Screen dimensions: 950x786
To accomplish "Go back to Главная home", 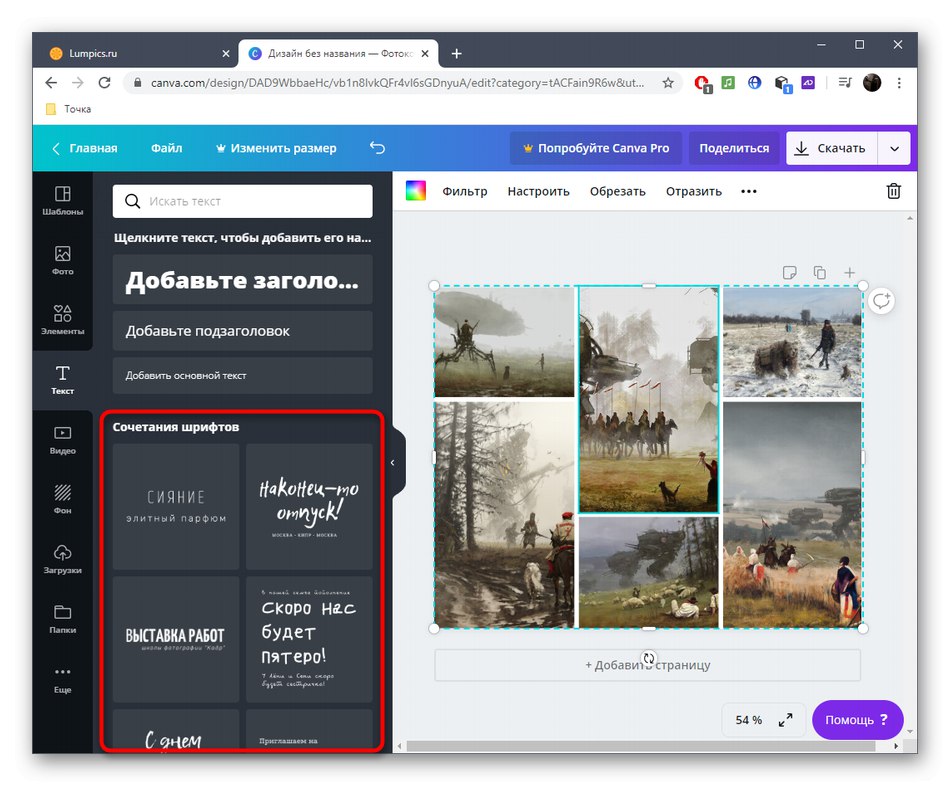I will [85, 148].
